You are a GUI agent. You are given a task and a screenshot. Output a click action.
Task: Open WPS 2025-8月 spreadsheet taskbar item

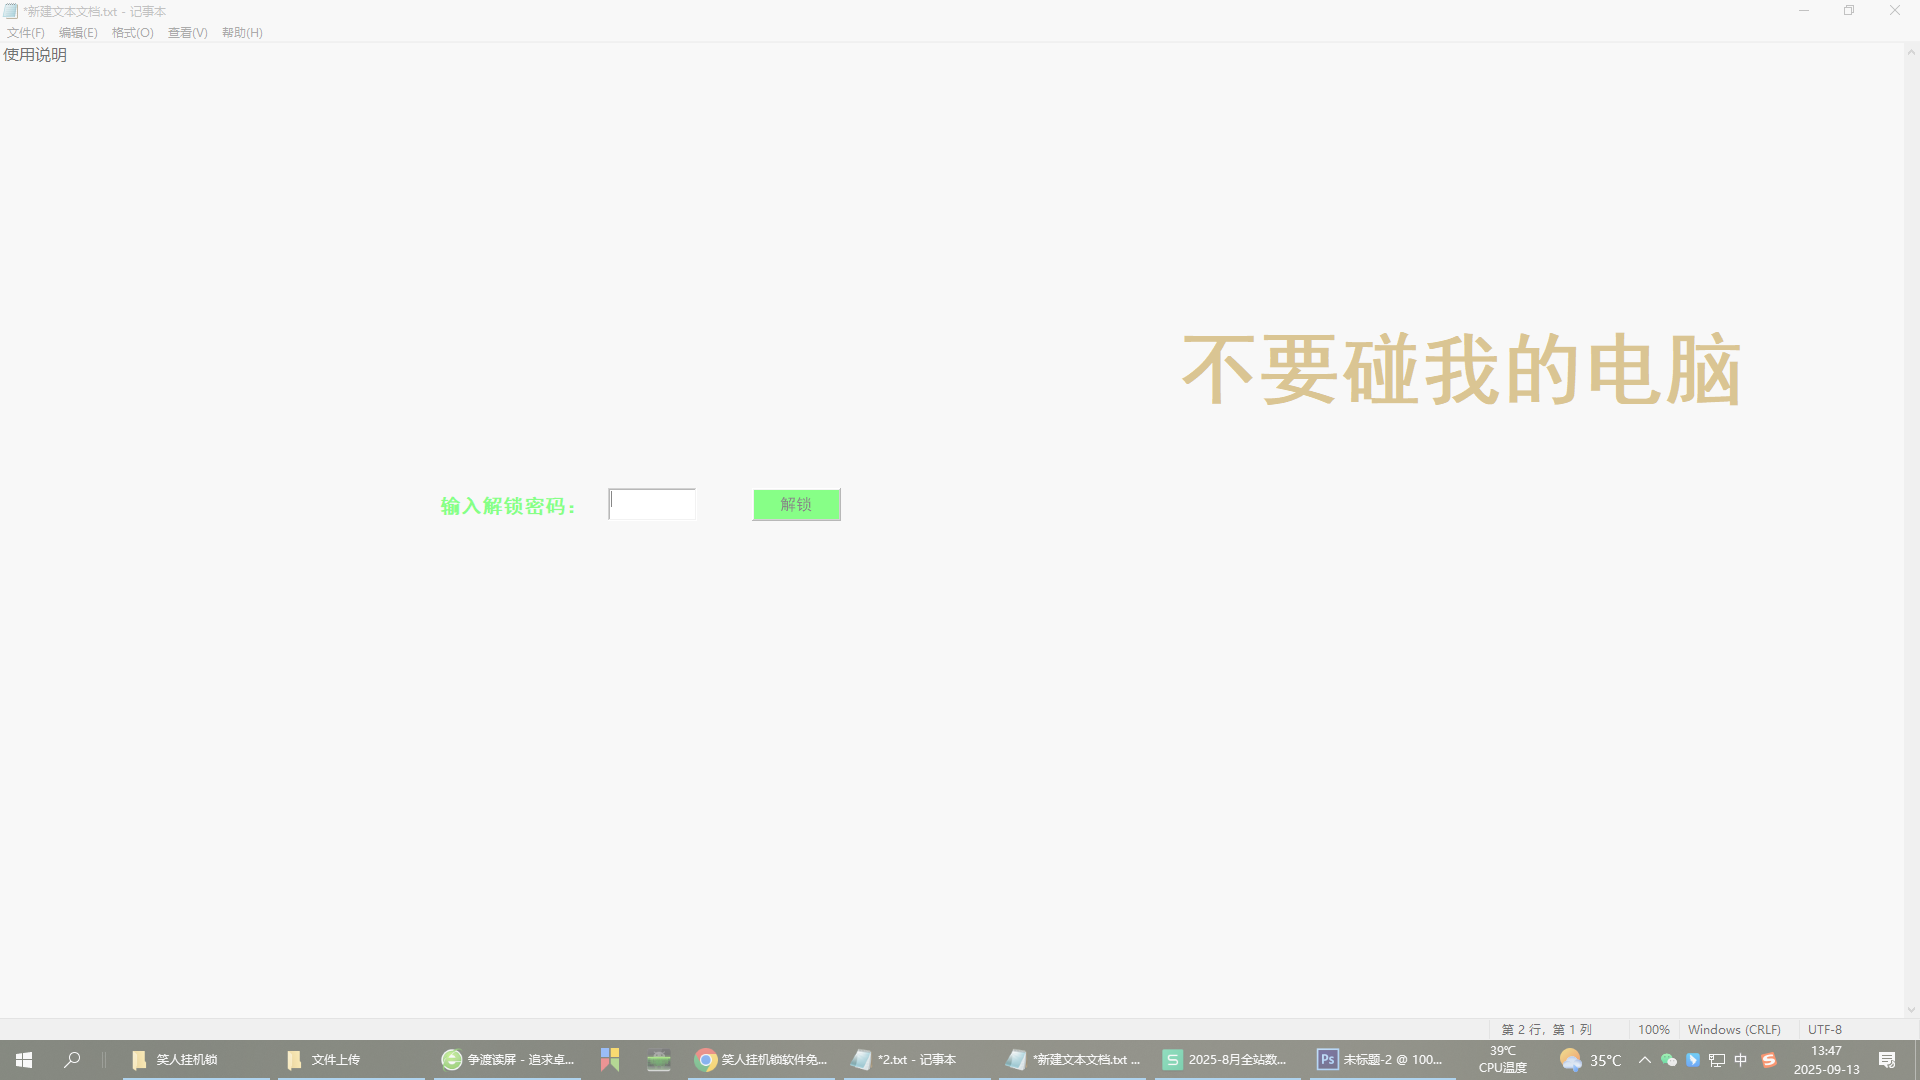point(1226,1060)
